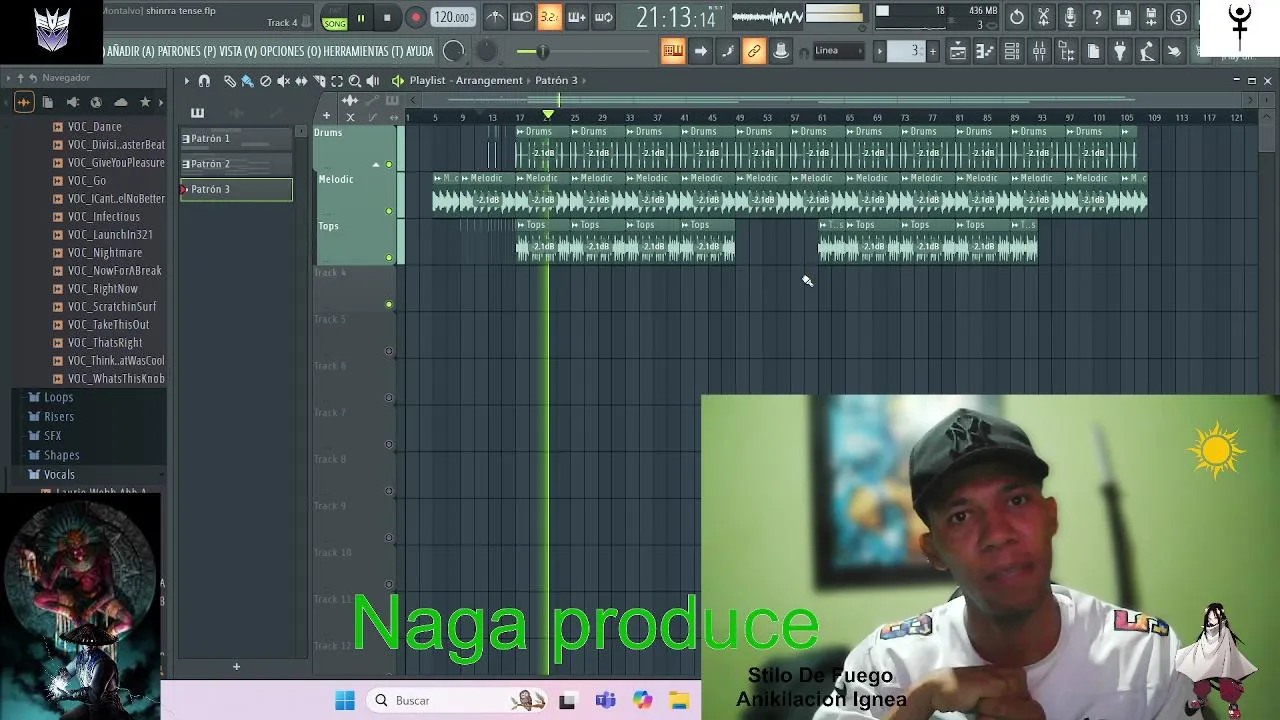Image resolution: width=1280 pixels, height=720 pixels.
Task: Toggle the playlist magnet snap icon
Action: (205, 81)
